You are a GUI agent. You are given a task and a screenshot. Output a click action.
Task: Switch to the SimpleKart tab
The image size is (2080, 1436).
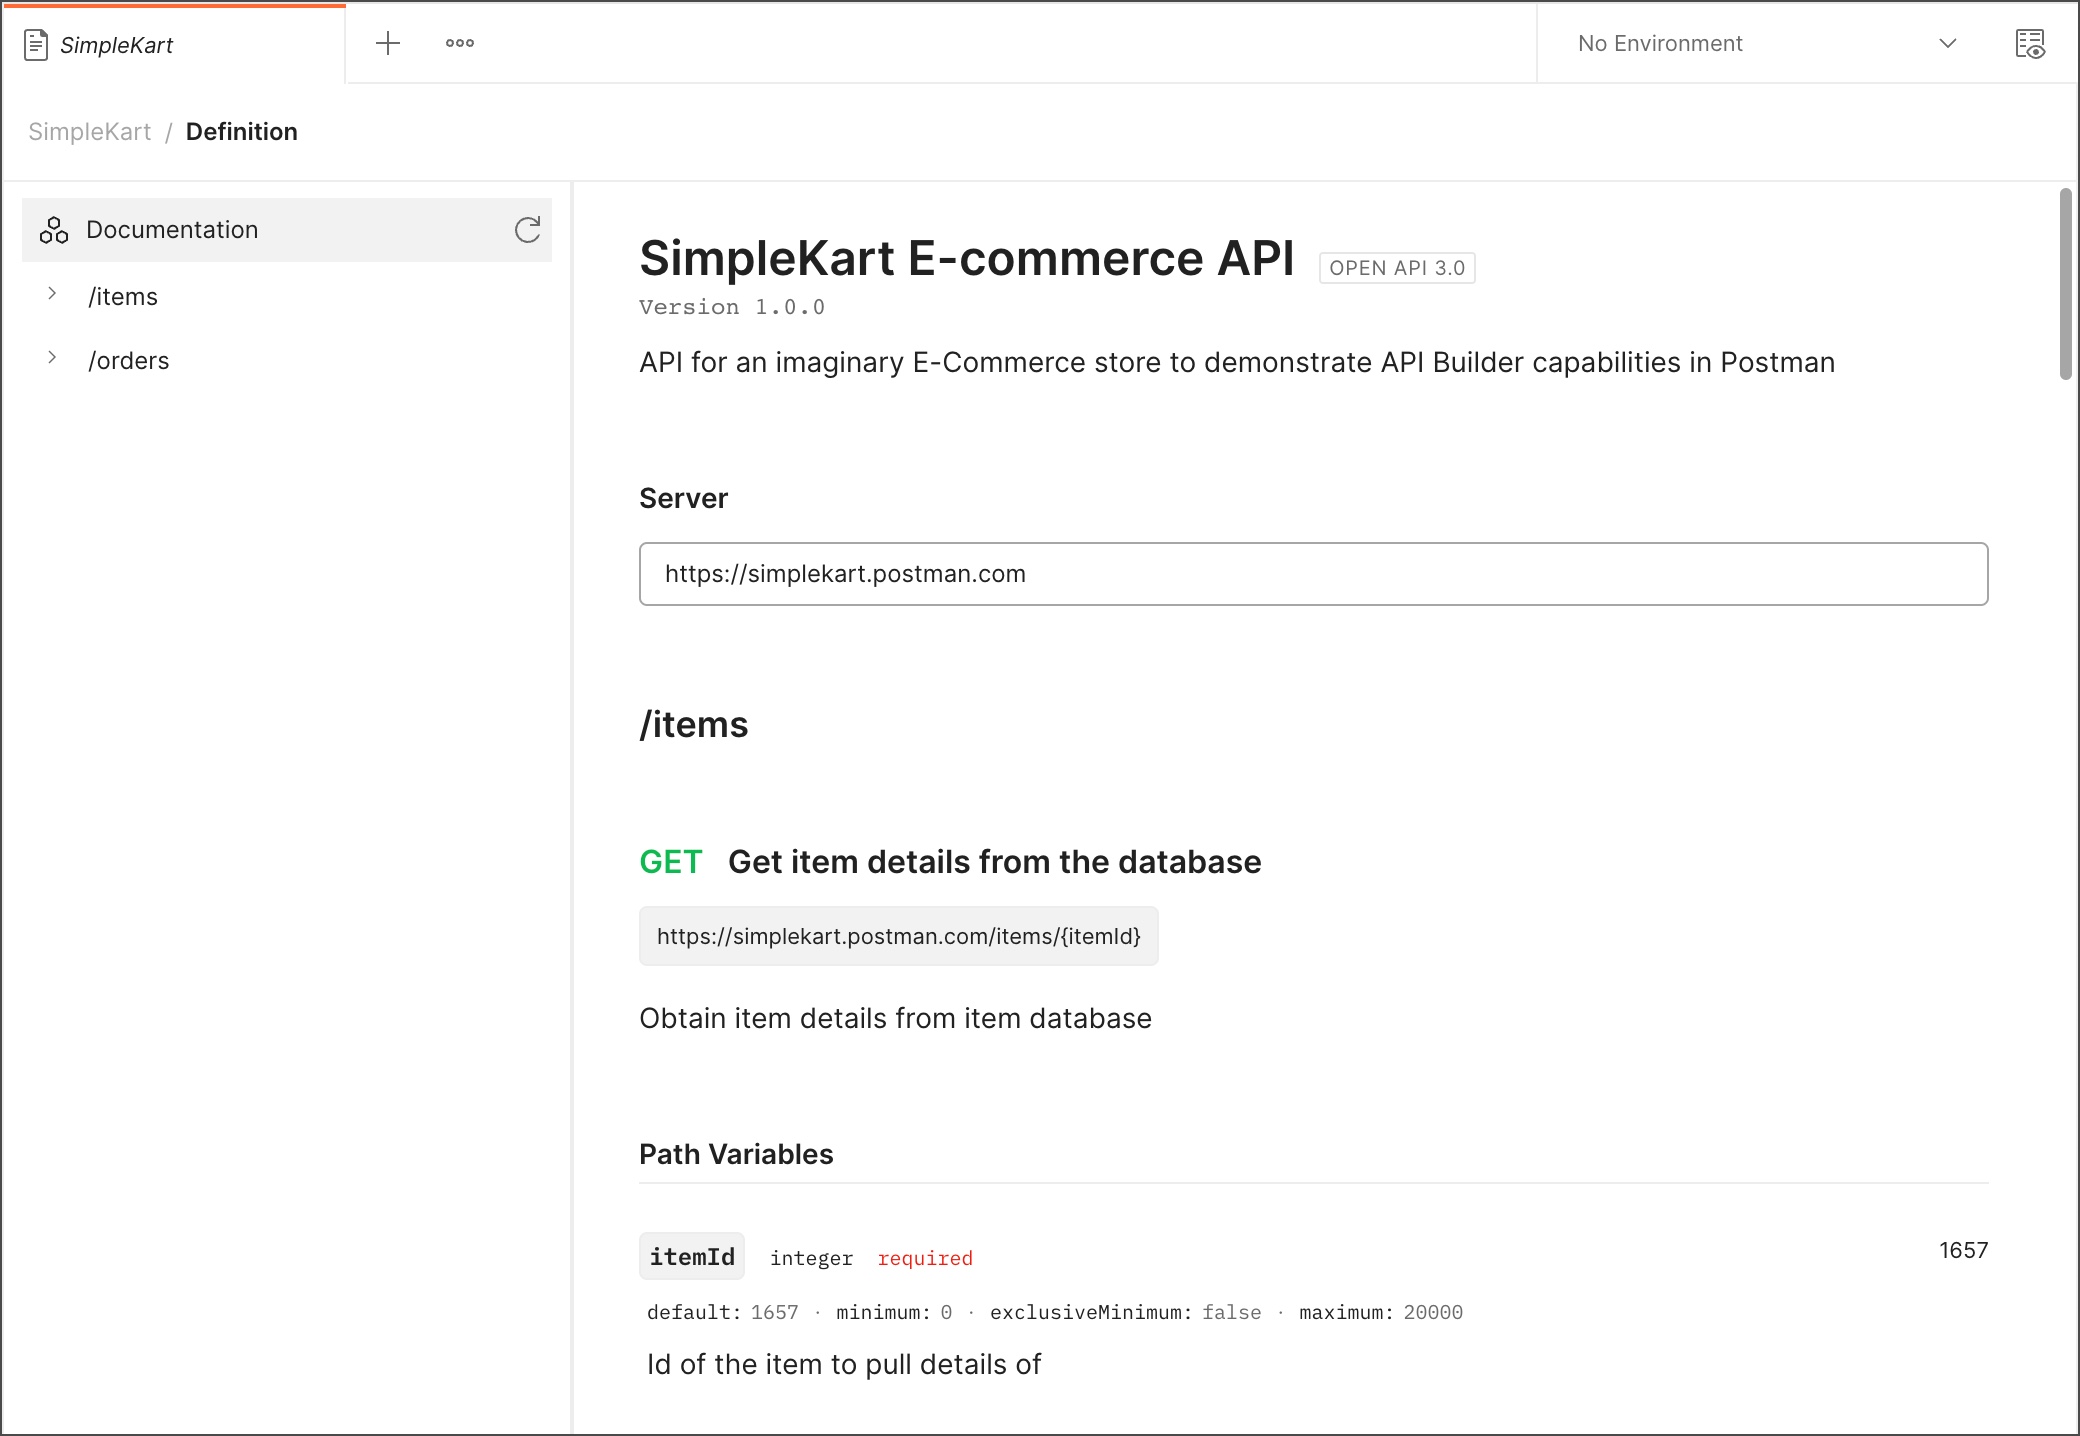tap(116, 44)
